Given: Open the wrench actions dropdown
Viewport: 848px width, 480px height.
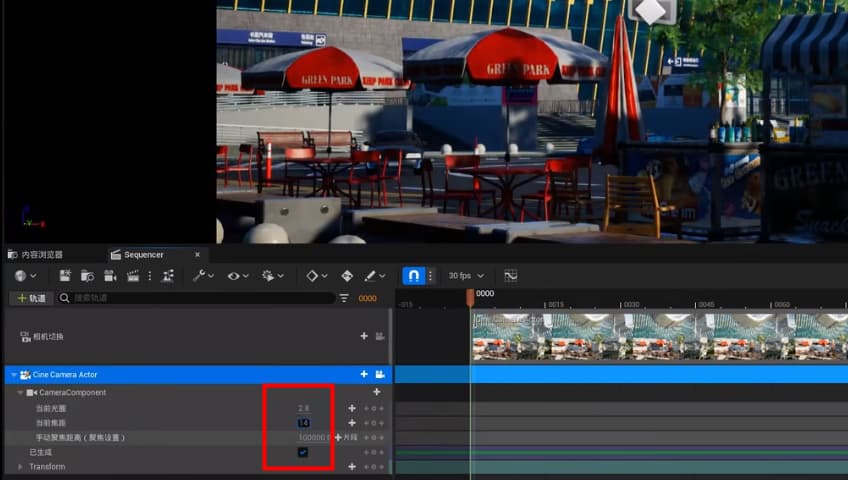Looking at the screenshot, I should click(x=202, y=275).
